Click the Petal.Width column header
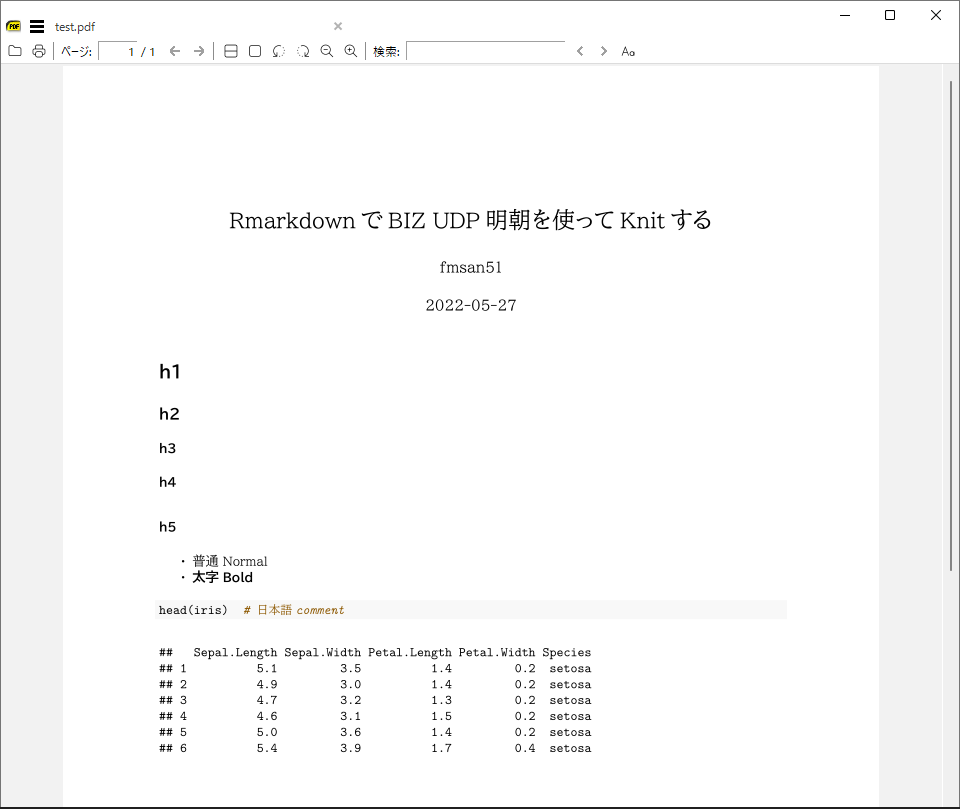This screenshot has width=960, height=809. (x=497, y=652)
